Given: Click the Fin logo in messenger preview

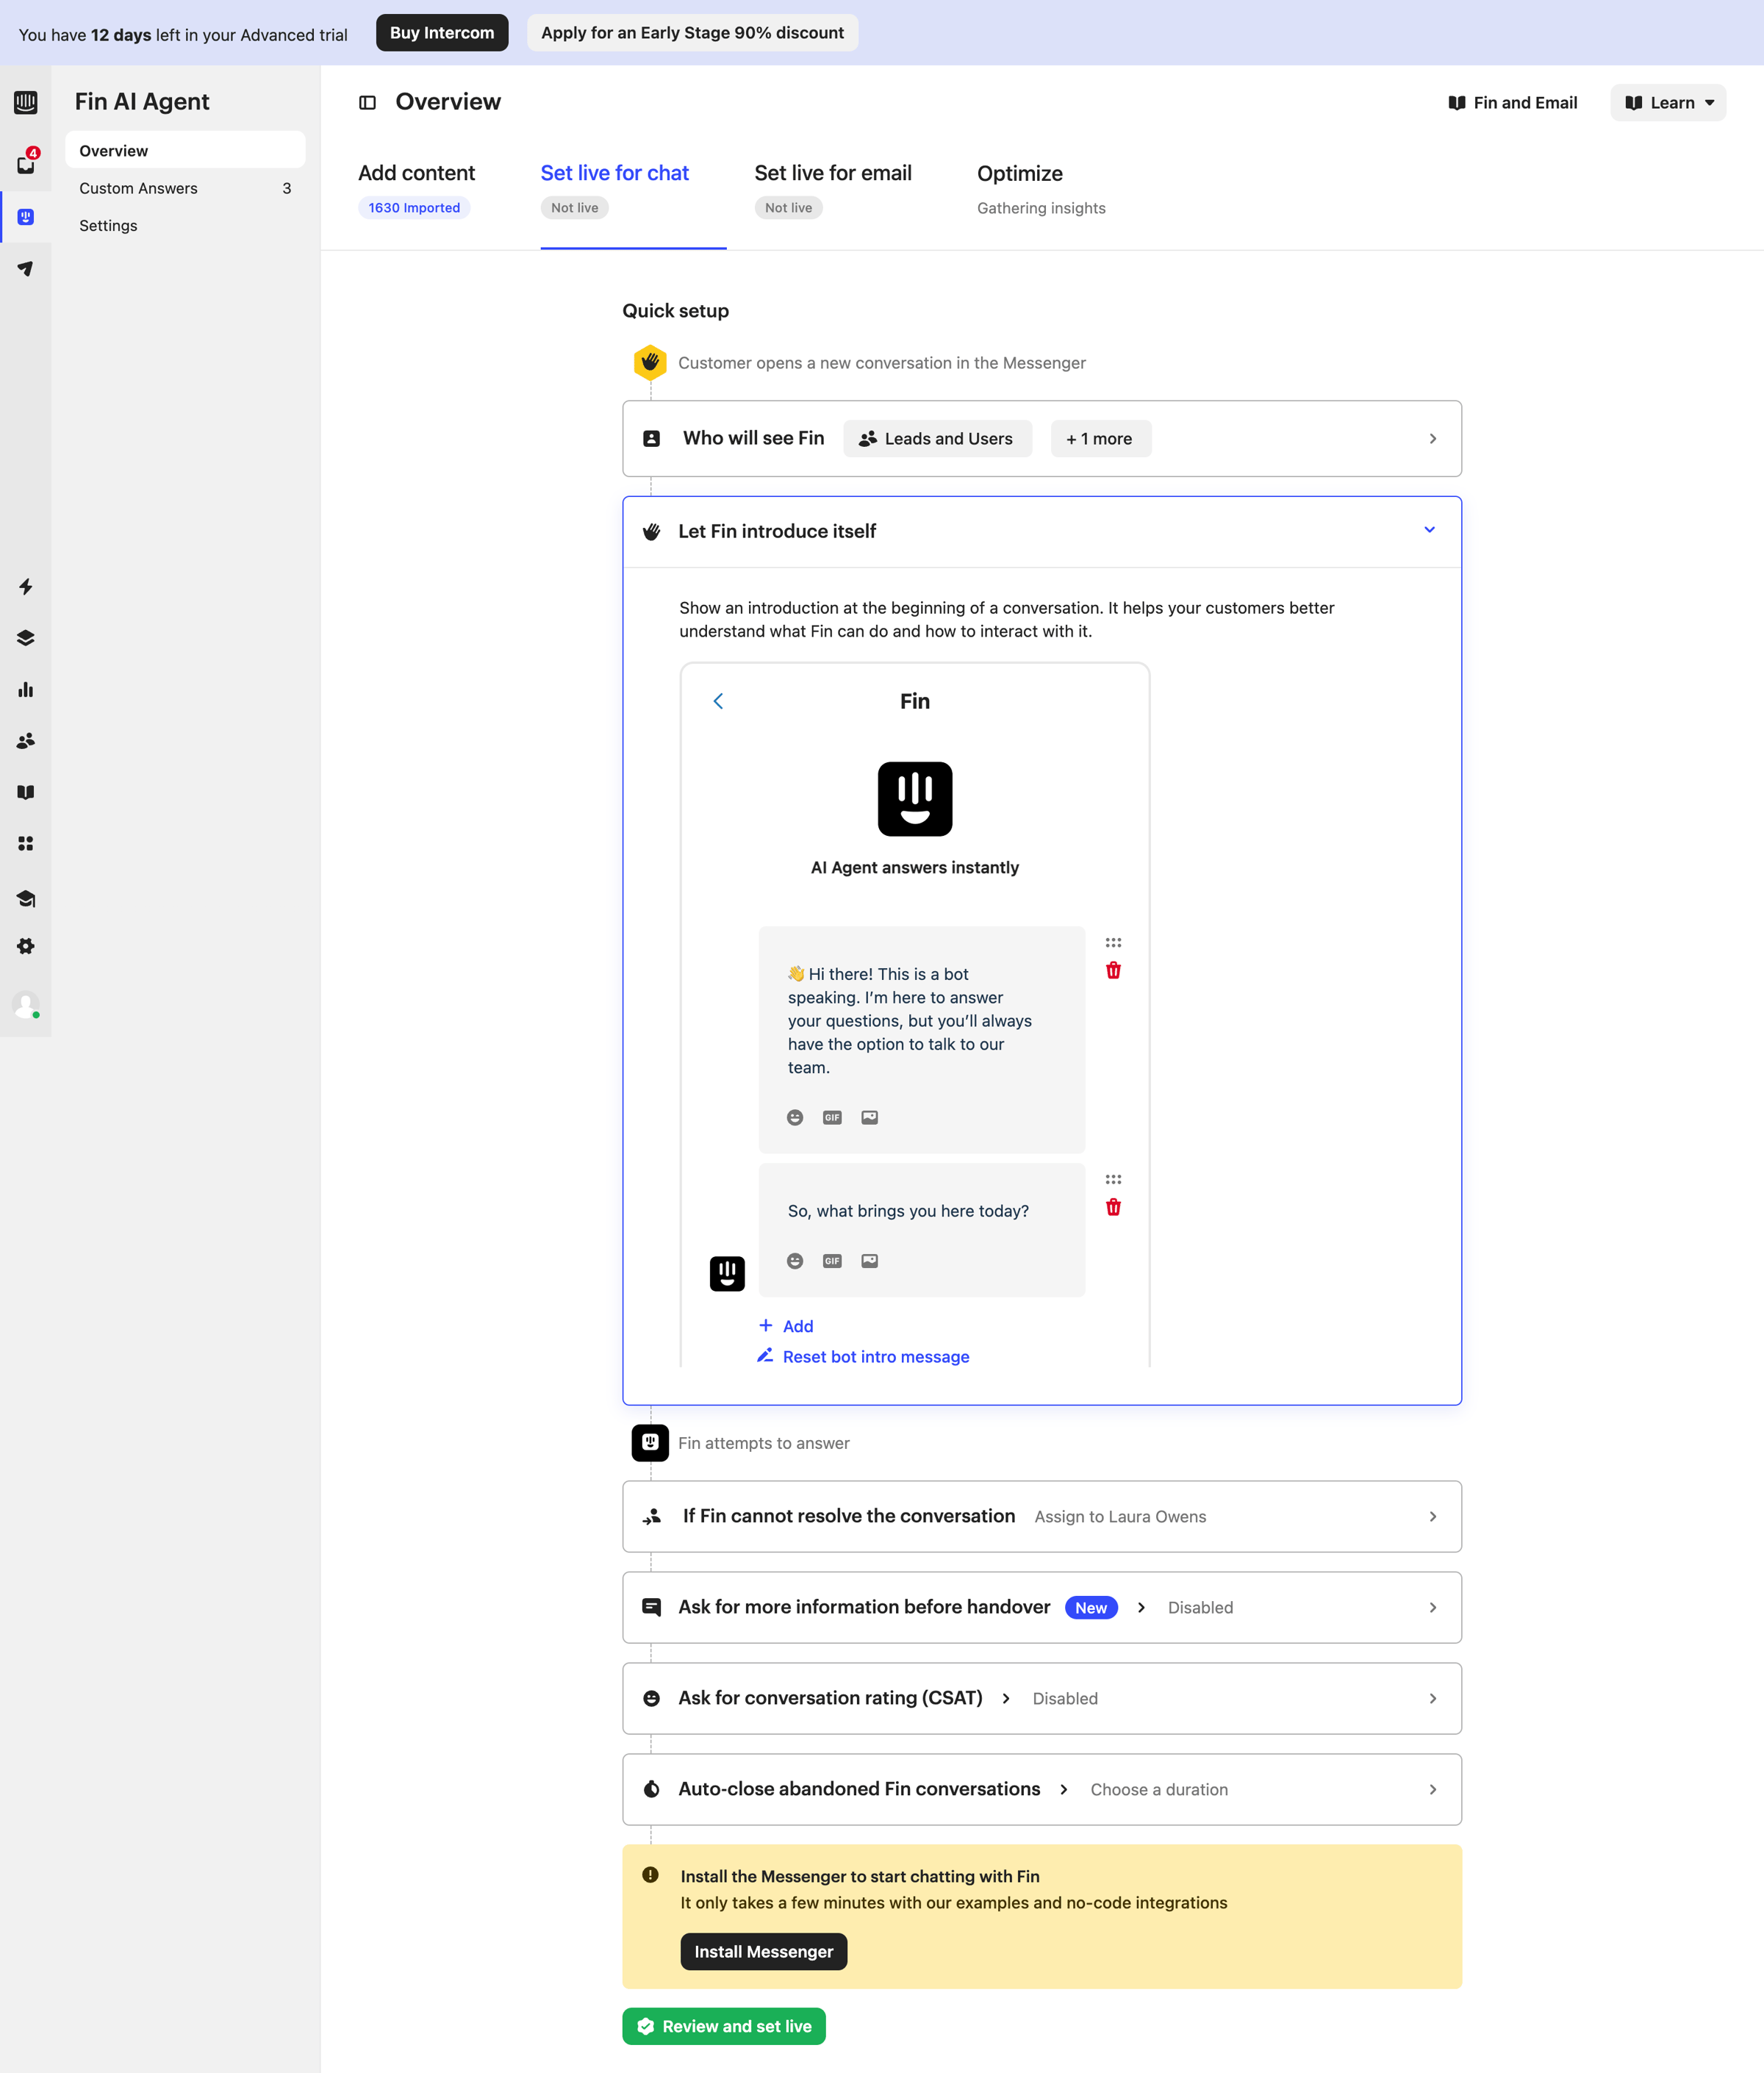Looking at the screenshot, I should (x=915, y=799).
